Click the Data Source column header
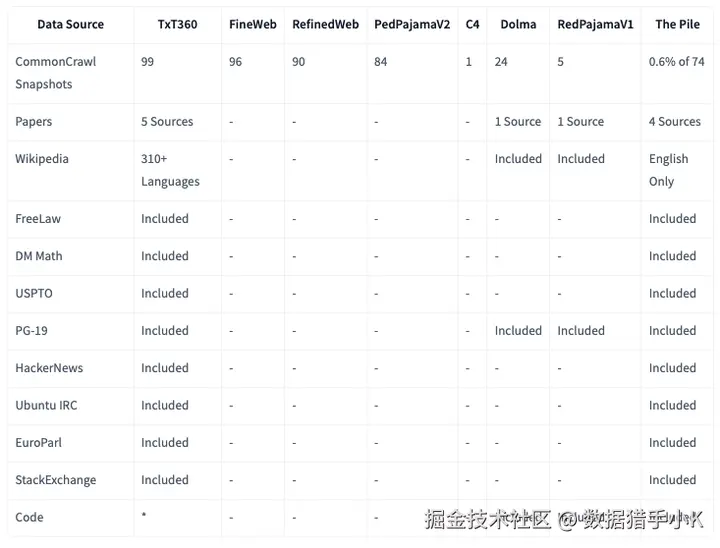Screen dimensions: 720x548 pyautogui.click(x=71, y=24)
